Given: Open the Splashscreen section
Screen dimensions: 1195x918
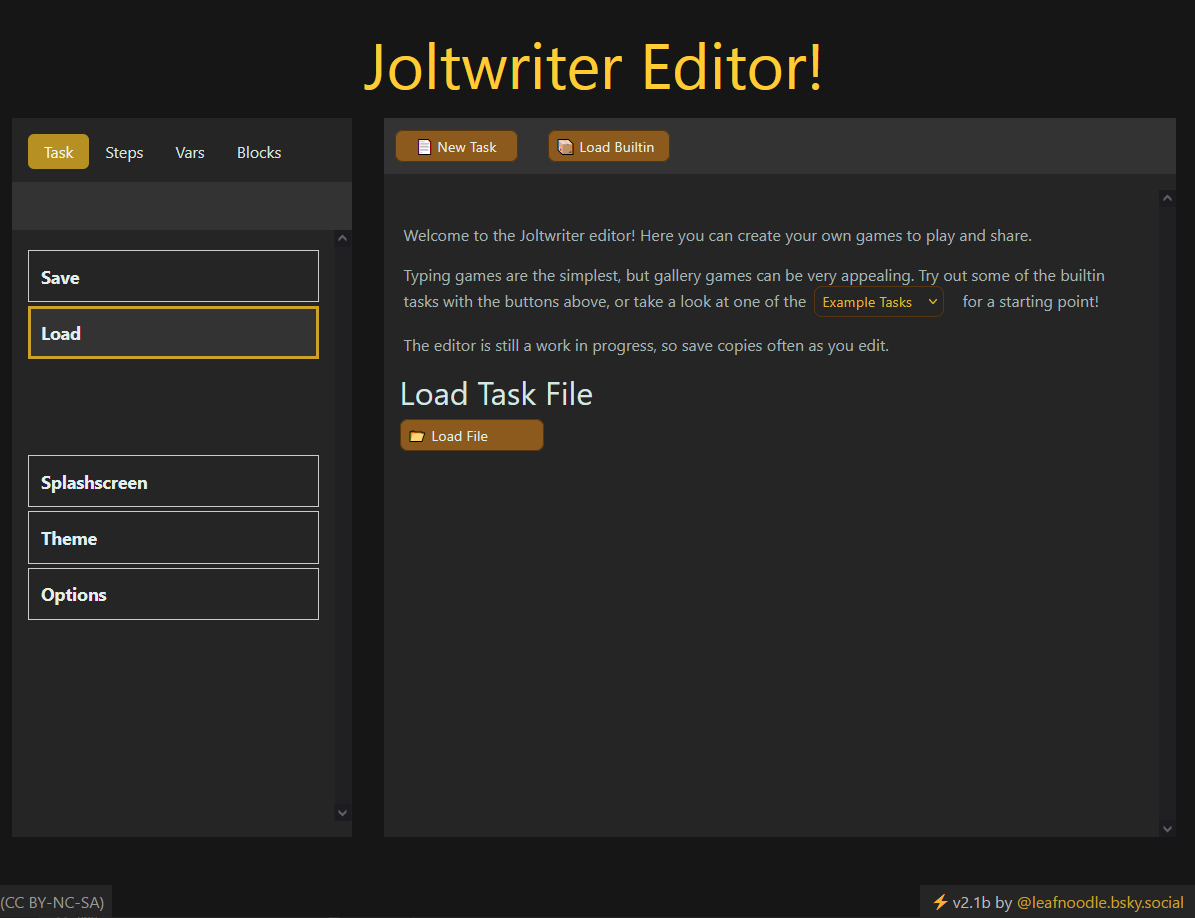Looking at the screenshot, I should (173, 482).
